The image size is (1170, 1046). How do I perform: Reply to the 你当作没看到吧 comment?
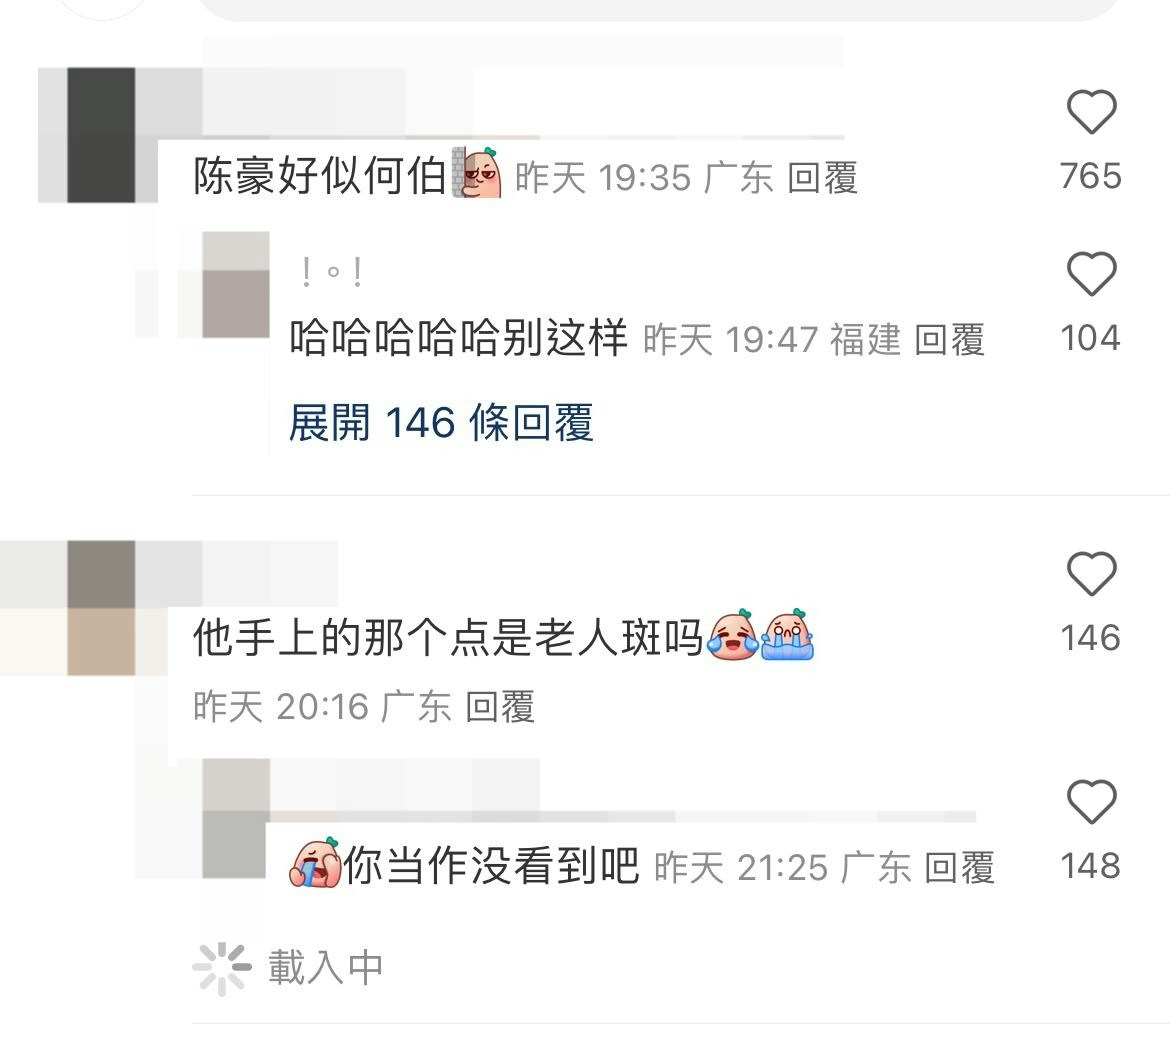(x=959, y=868)
